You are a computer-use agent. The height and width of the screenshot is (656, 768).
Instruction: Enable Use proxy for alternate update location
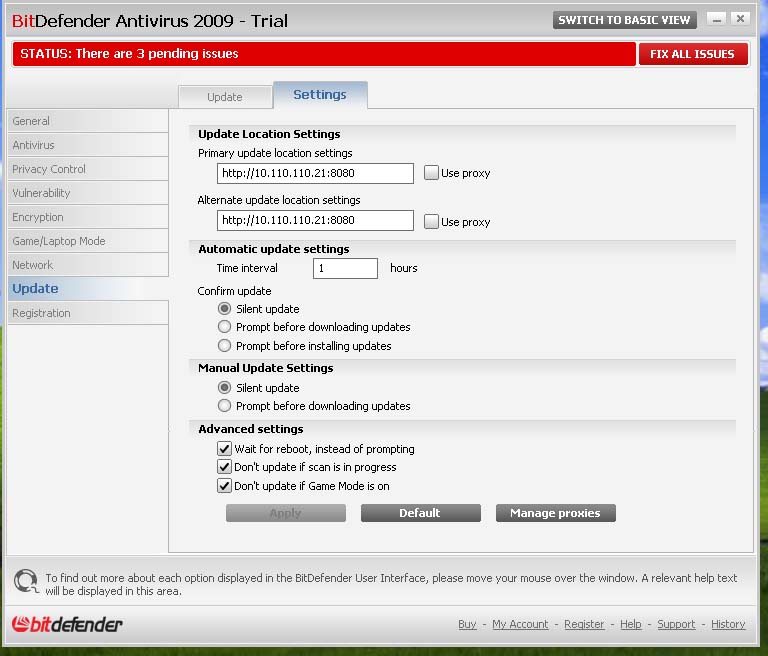431,221
